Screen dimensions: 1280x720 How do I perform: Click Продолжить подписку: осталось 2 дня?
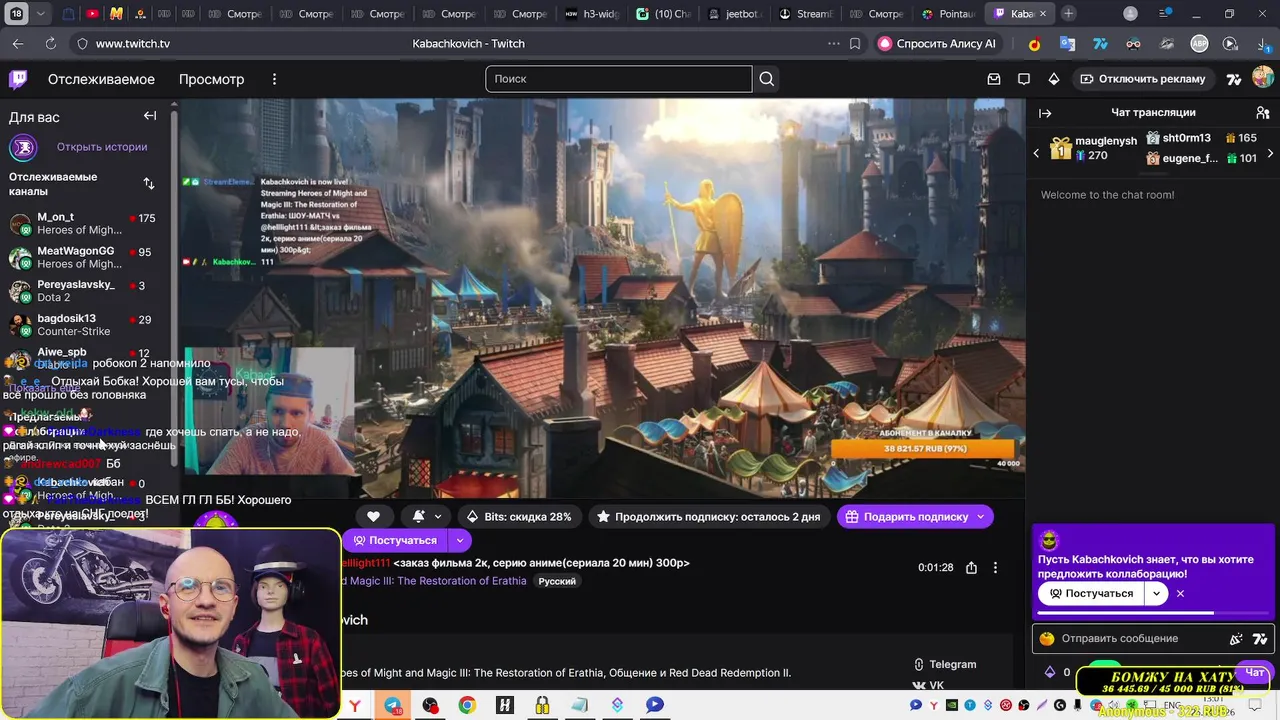click(709, 516)
